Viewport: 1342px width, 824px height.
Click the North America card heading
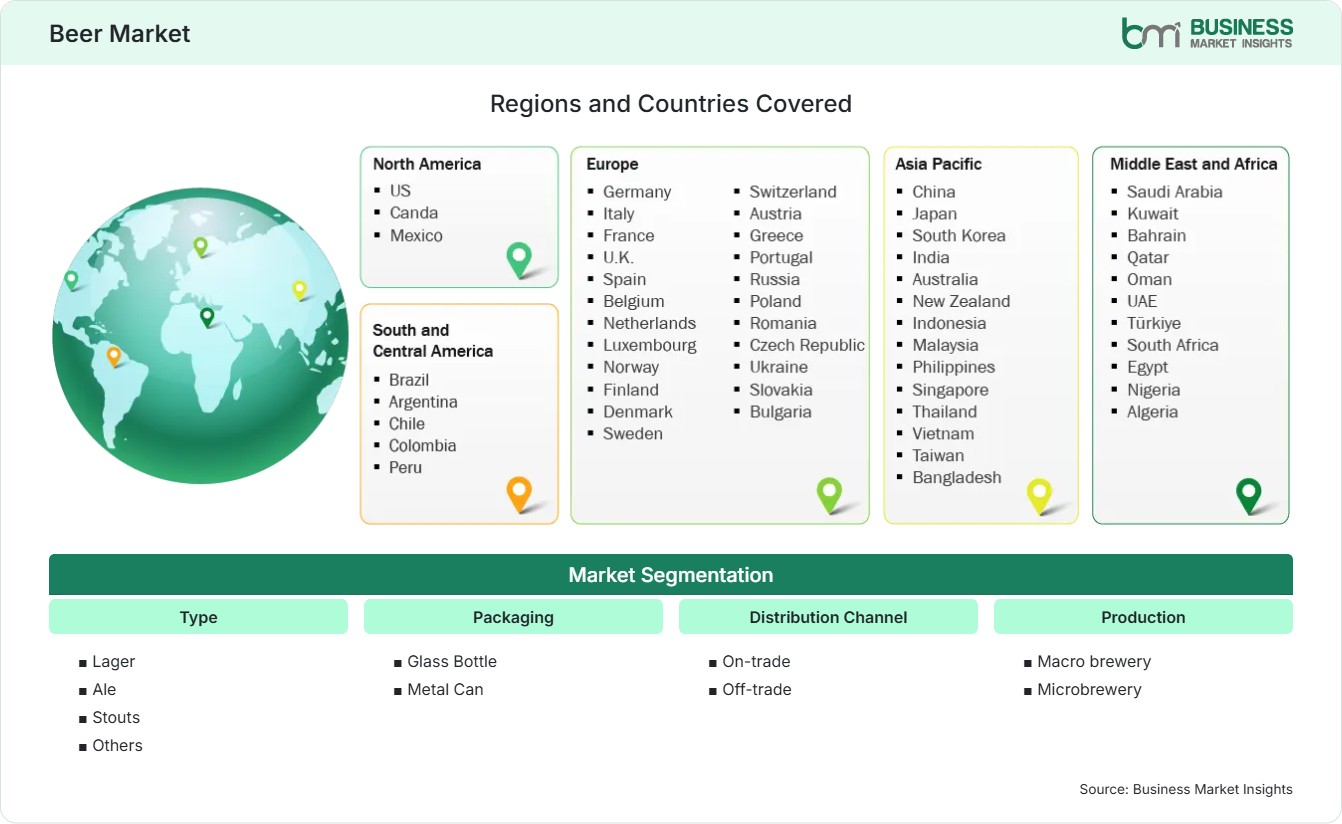point(427,164)
